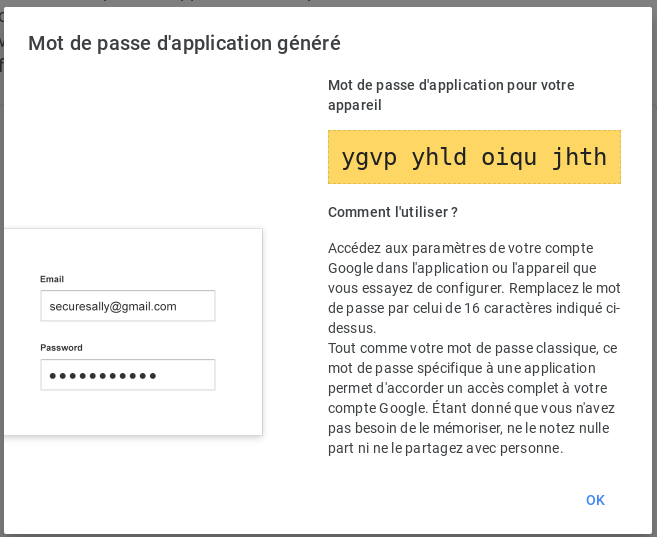Click the Password field with masked dots
This screenshot has width=657, height=537.
pos(128,374)
